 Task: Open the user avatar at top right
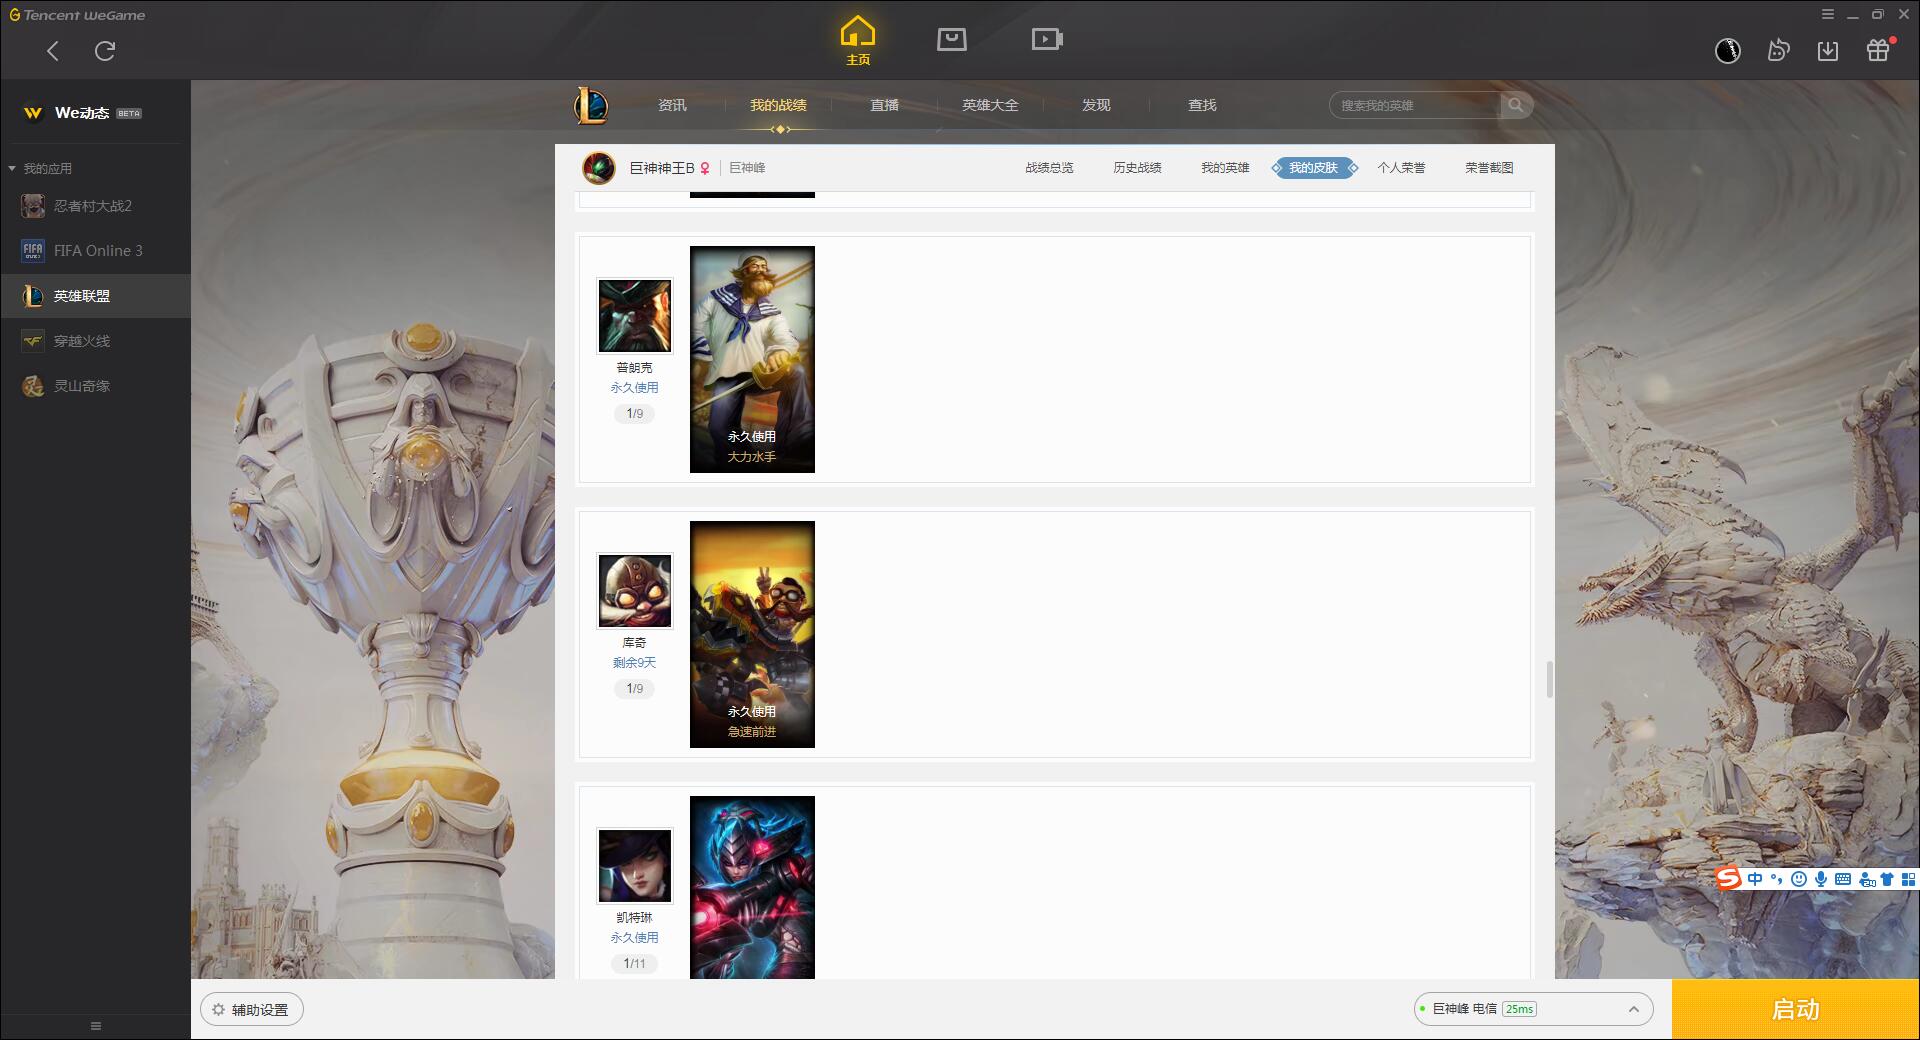[x=1728, y=51]
